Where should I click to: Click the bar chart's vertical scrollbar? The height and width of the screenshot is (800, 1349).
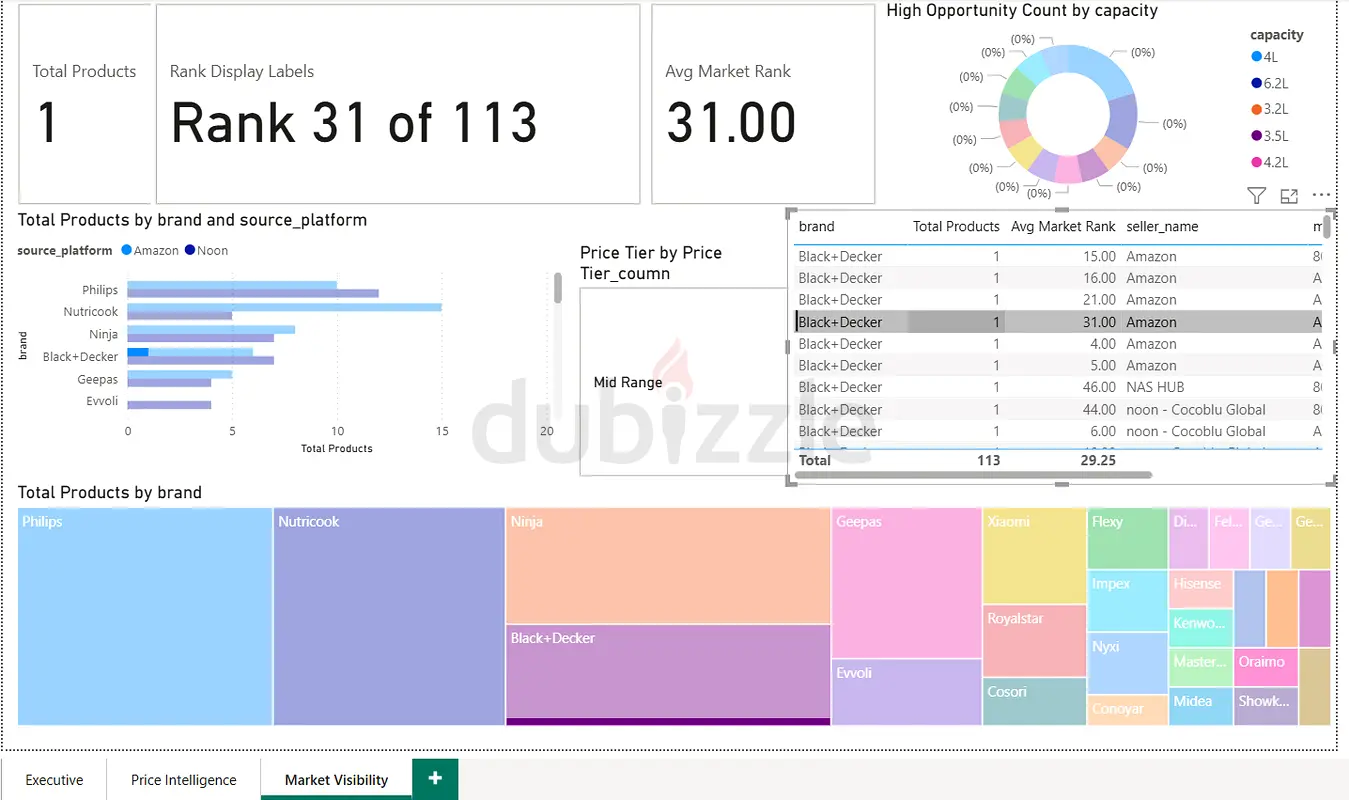[558, 288]
